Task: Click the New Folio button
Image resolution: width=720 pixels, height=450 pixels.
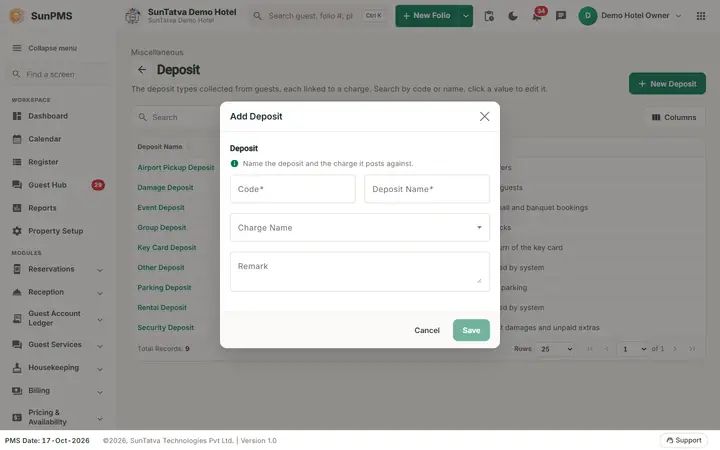Action: point(427,16)
